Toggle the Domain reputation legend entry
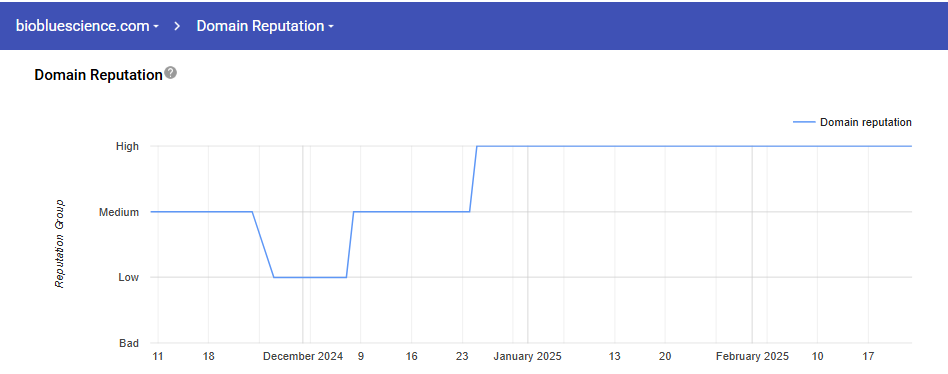 click(x=852, y=122)
